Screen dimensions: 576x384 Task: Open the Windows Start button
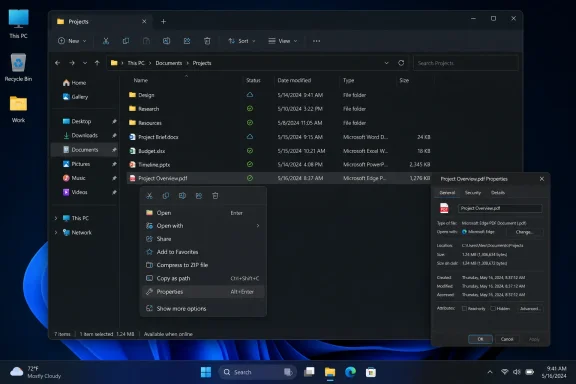206,372
